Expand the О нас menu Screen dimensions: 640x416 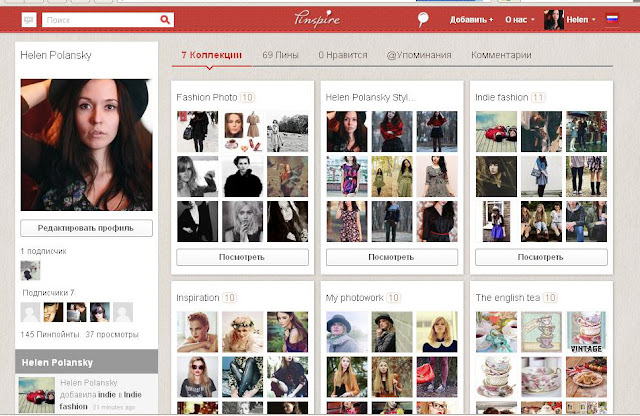(x=520, y=20)
